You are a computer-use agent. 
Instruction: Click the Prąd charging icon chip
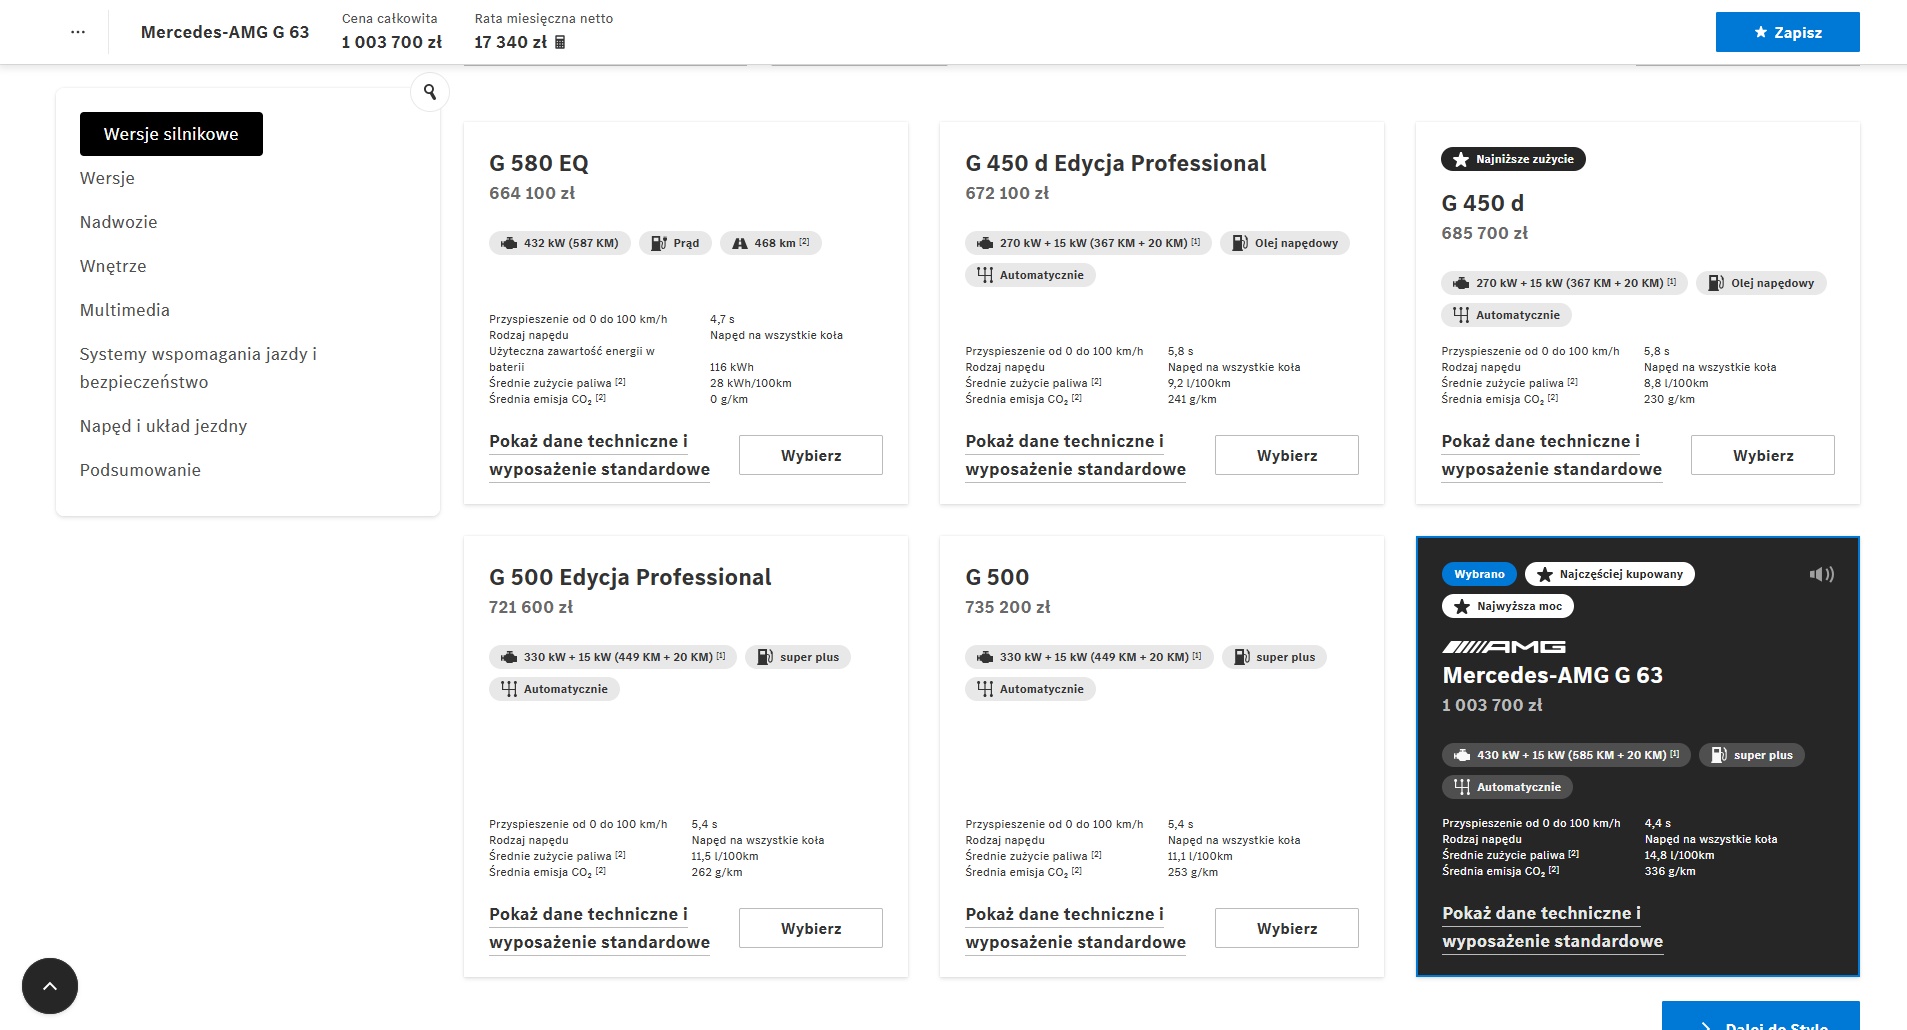[x=675, y=243]
